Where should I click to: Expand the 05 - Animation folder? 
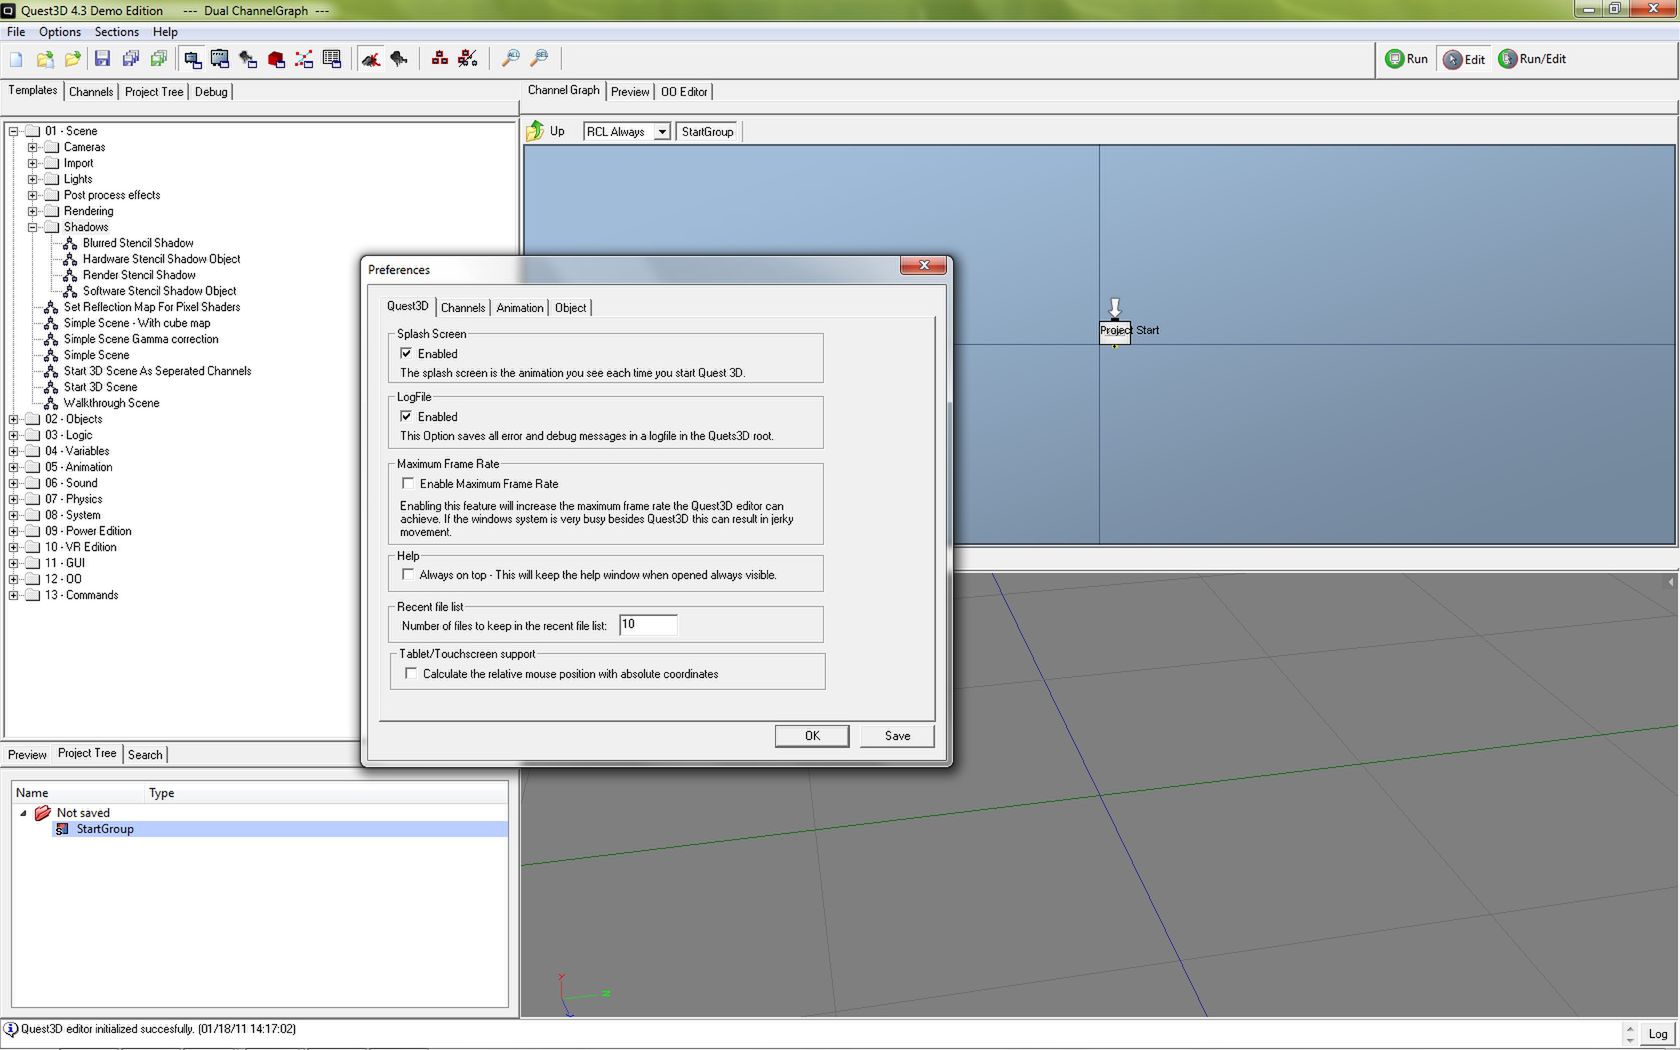point(13,467)
